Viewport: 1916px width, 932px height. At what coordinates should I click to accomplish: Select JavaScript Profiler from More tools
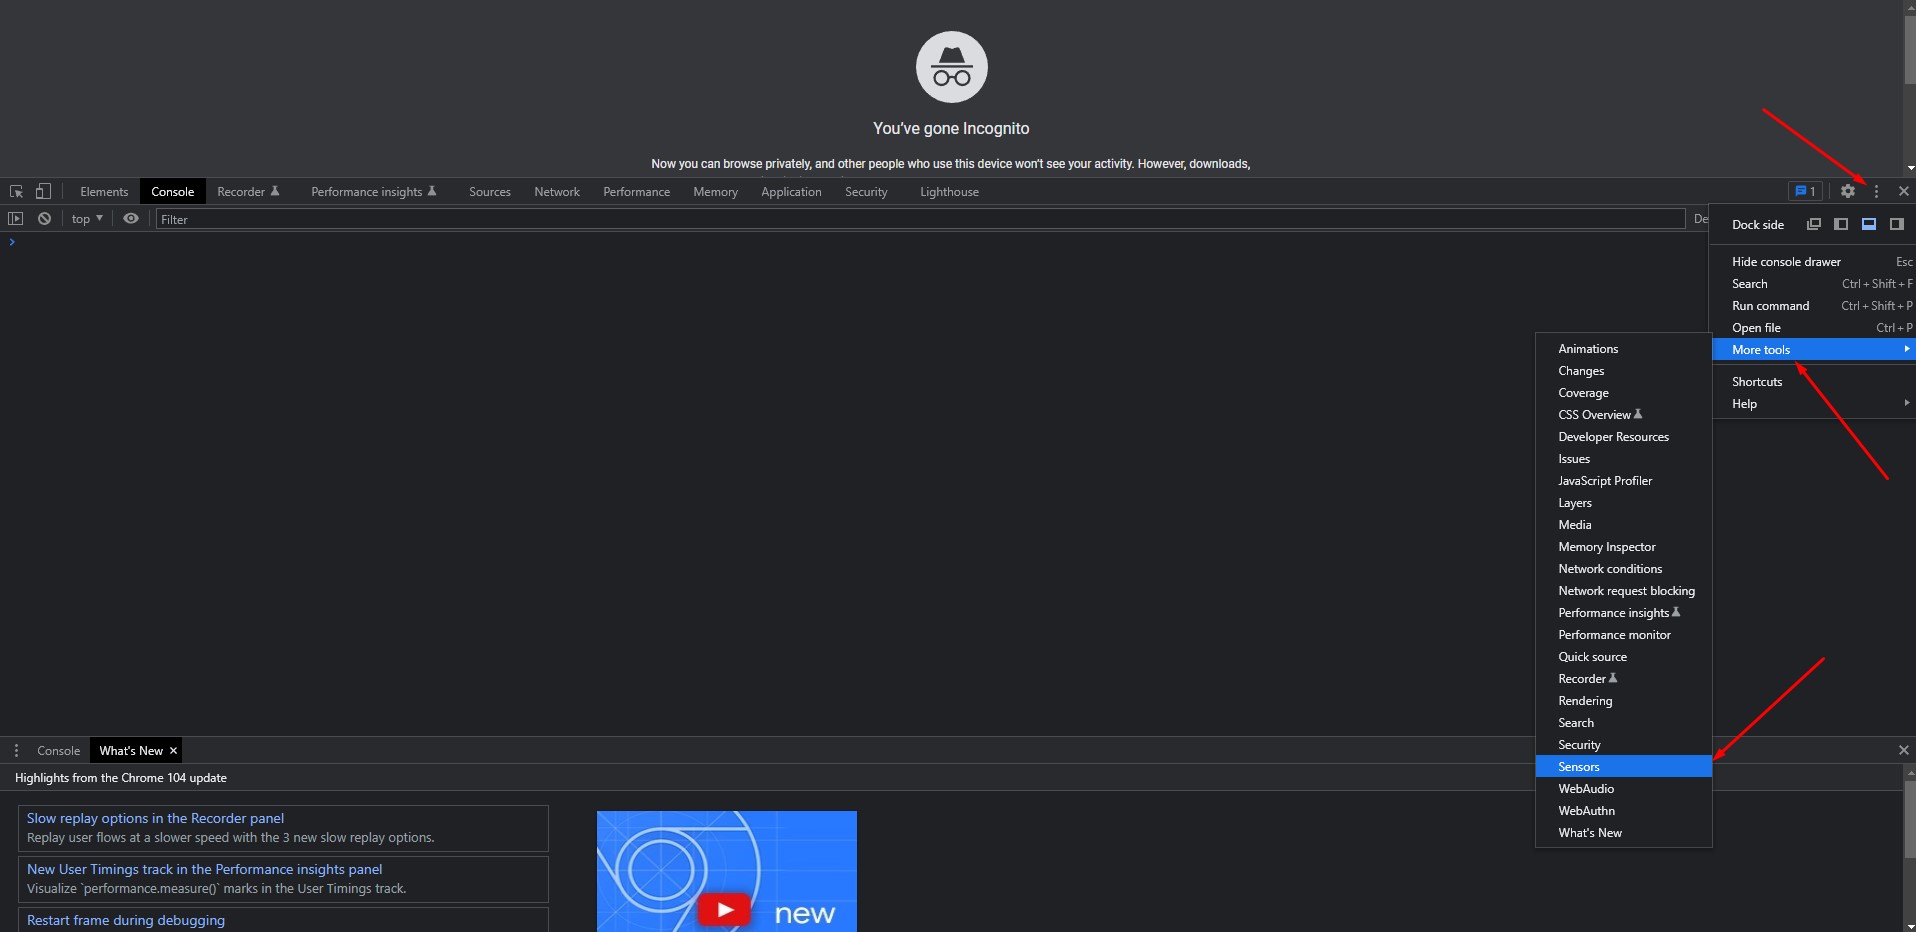(x=1624, y=480)
